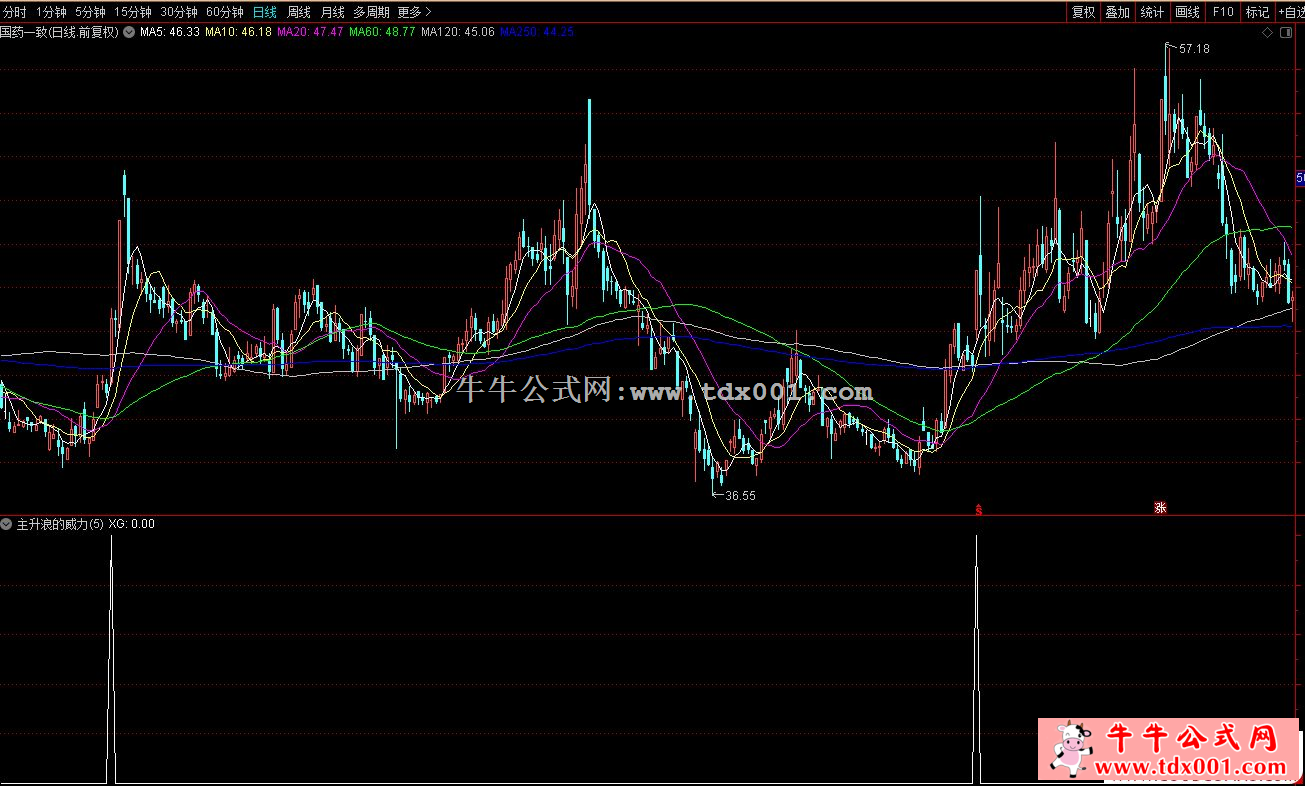Click the MA60: 48.77 indicator value
Image resolution: width=1305 pixels, height=786 pixels.
click(382, 32)
